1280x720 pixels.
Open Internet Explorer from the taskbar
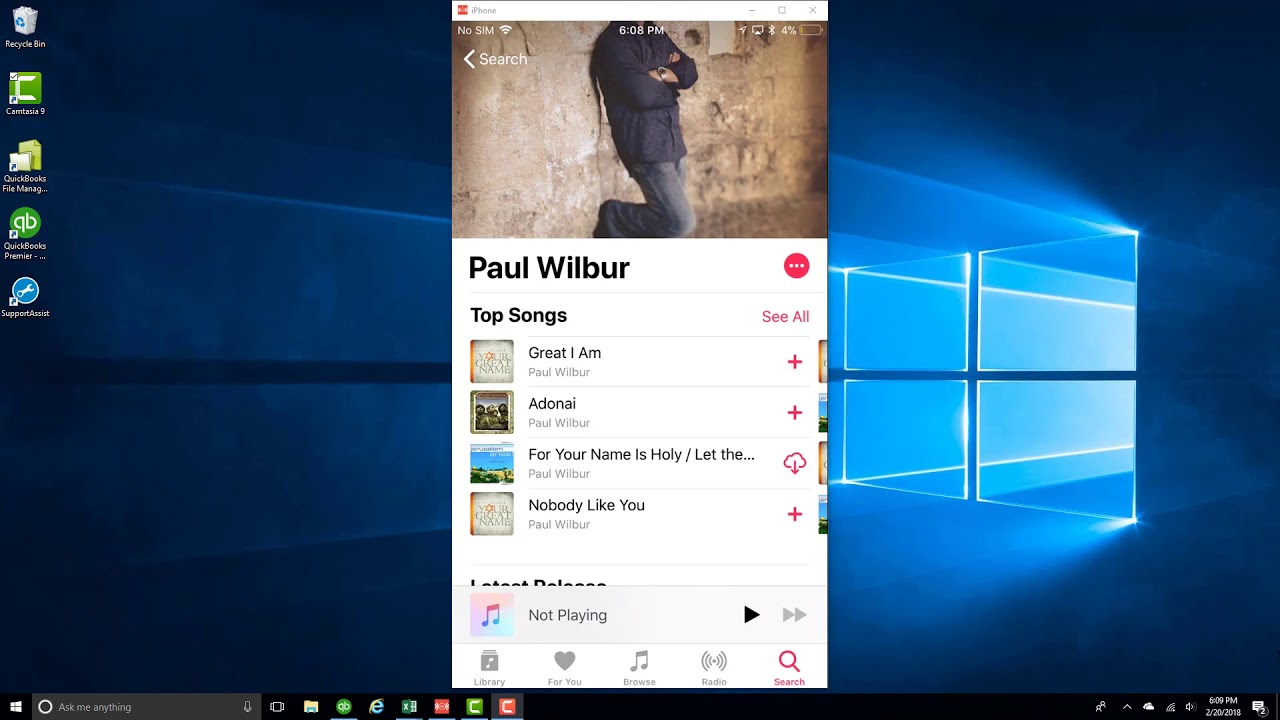pyautogui.click(x=376, y=706)
